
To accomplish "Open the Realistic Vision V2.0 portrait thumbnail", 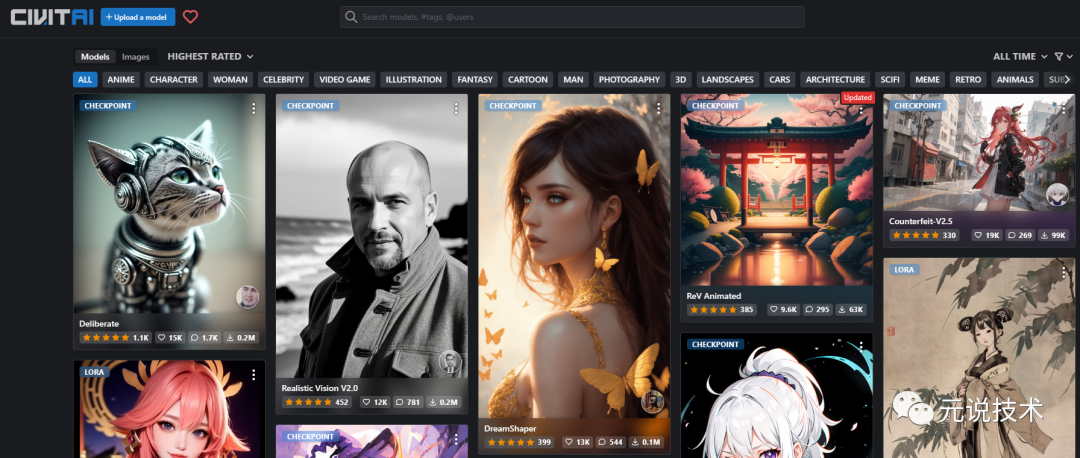I will [x=372, y=236].
